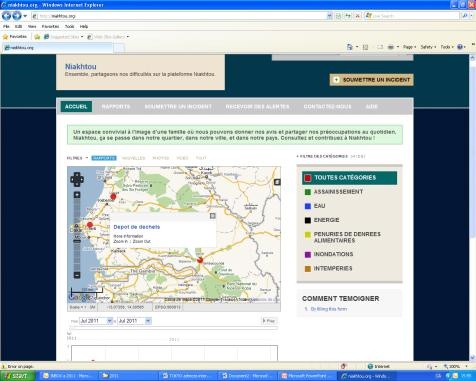Screen dimensions: 476x381
Task: Open the Tools menu in menu bar
Action: click(x=69, y=26)
